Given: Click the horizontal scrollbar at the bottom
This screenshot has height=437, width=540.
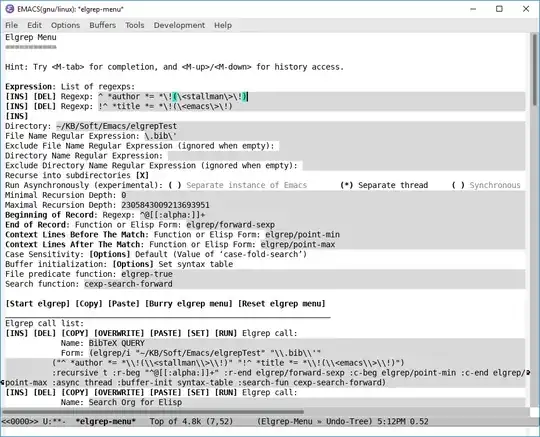Looking at the screenshot, I should (153, 412).
